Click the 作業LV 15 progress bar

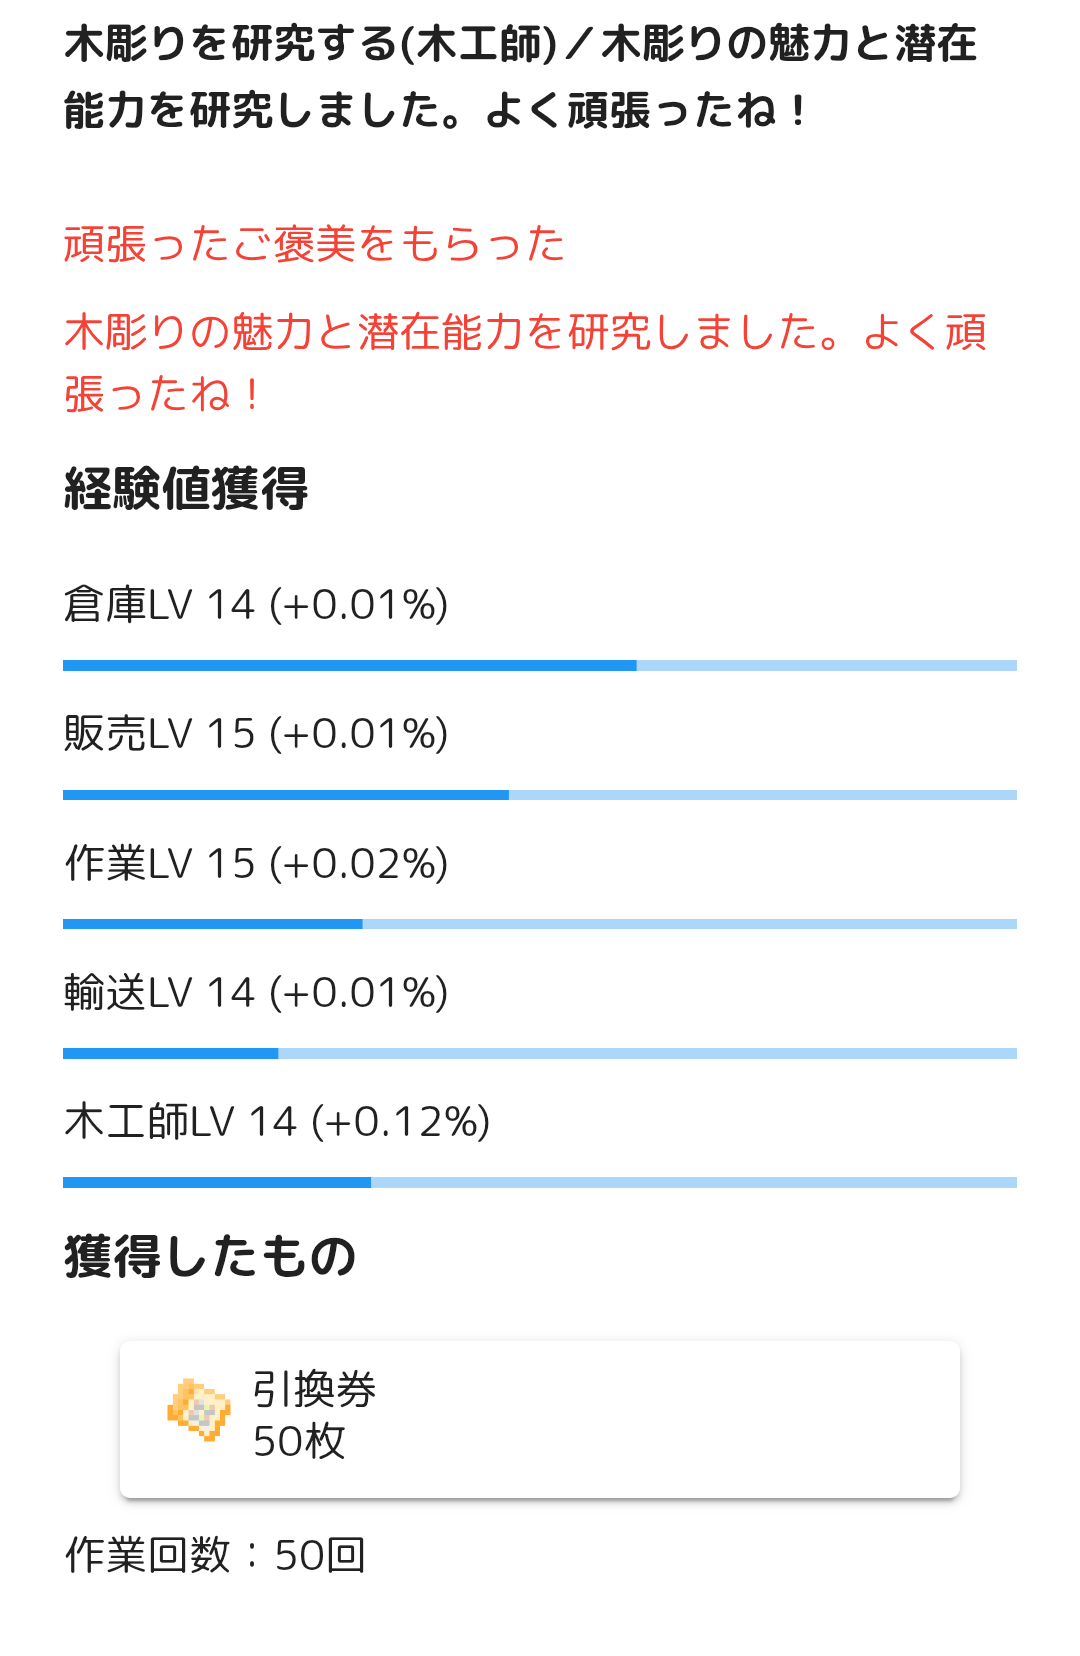pos(540,924)
